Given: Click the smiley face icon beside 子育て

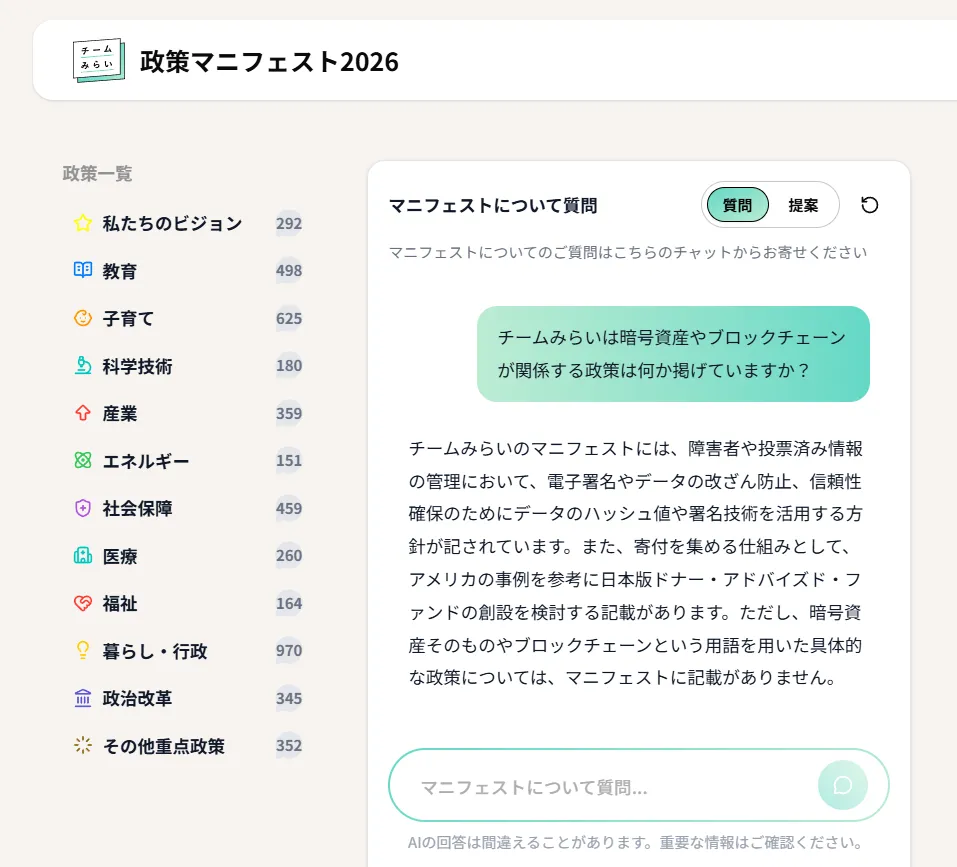Looking at the screenshot, I should coord(83,319).
